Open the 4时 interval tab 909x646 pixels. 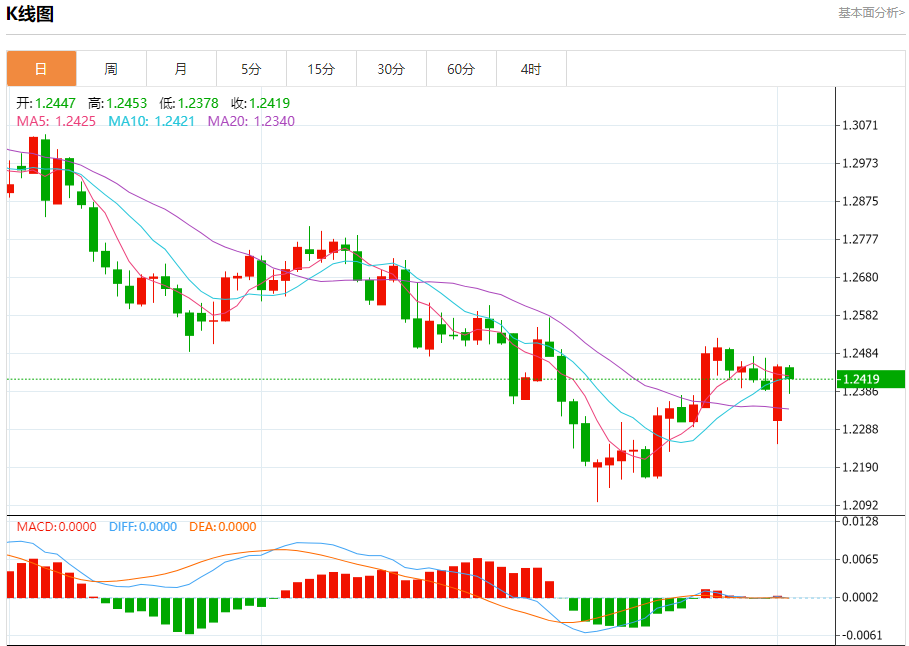[532, 69]
